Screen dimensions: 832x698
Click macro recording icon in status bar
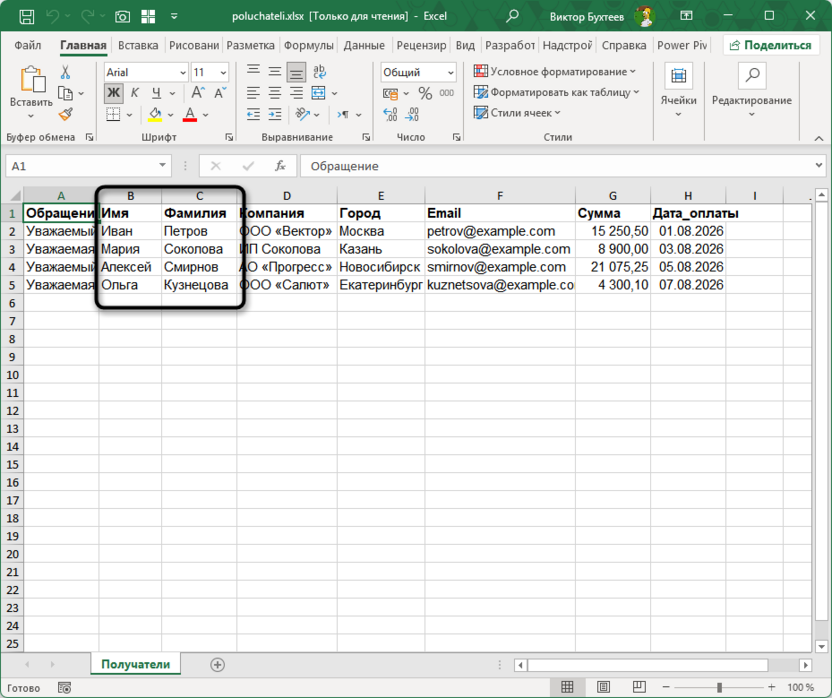coord(64,688)
